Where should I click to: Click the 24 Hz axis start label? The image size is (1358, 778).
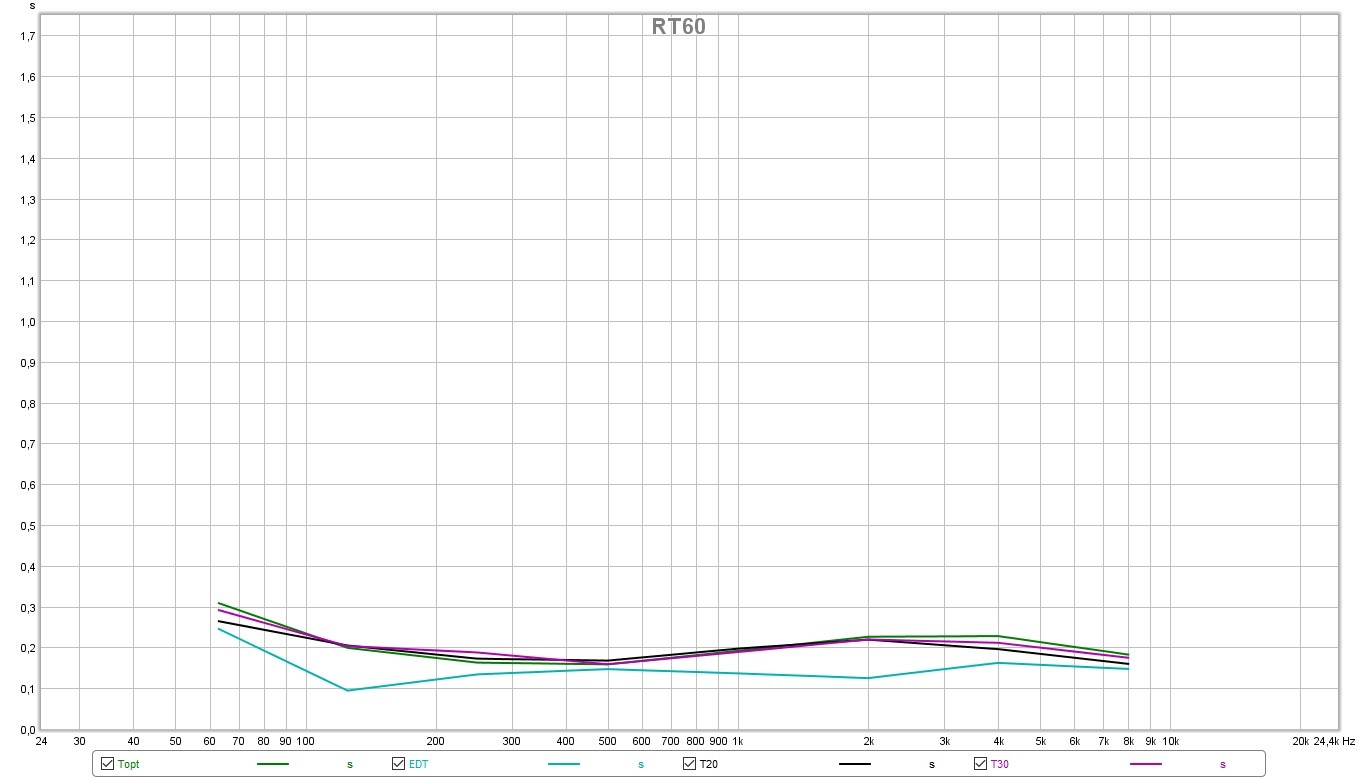coord(41,742)
